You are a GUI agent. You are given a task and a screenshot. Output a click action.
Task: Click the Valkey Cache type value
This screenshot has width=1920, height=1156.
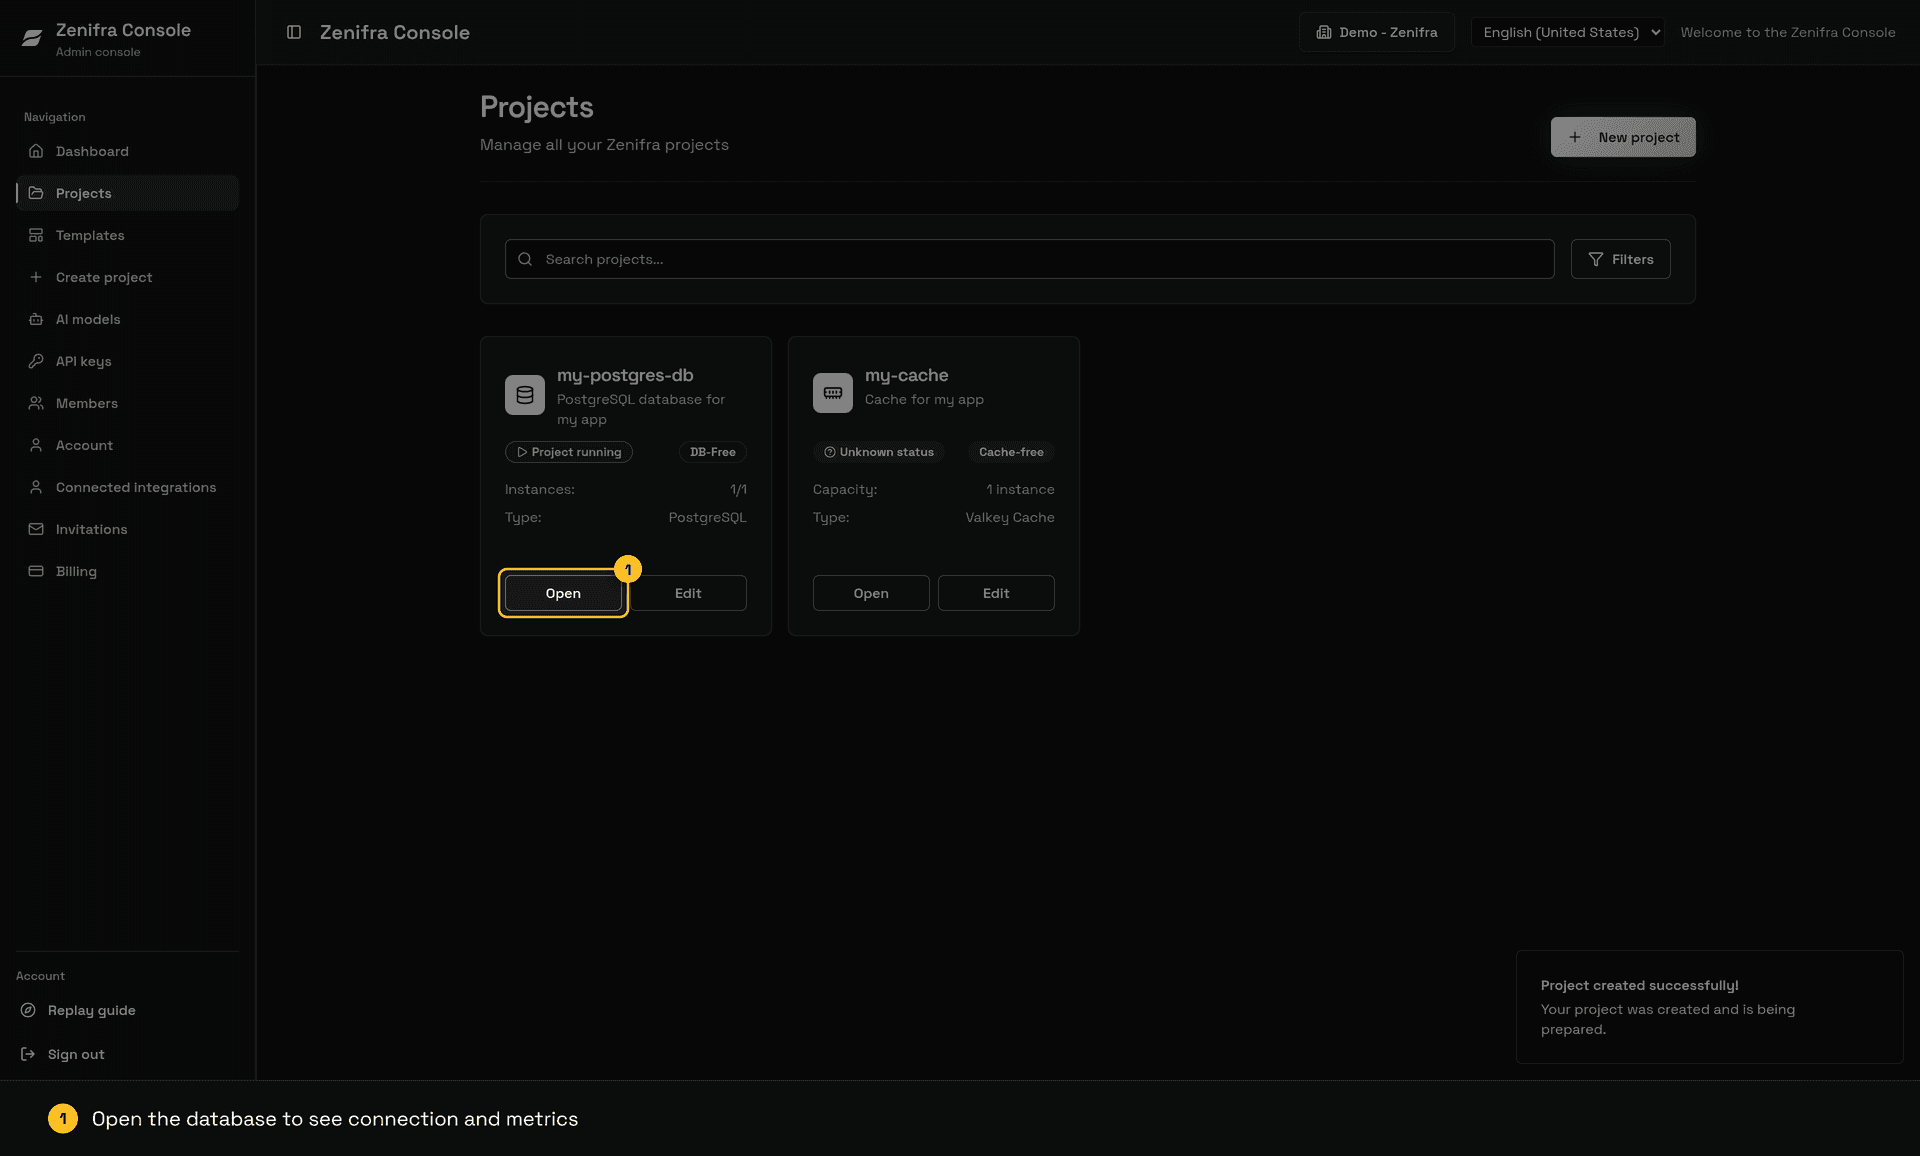(x=1010, y=517)
